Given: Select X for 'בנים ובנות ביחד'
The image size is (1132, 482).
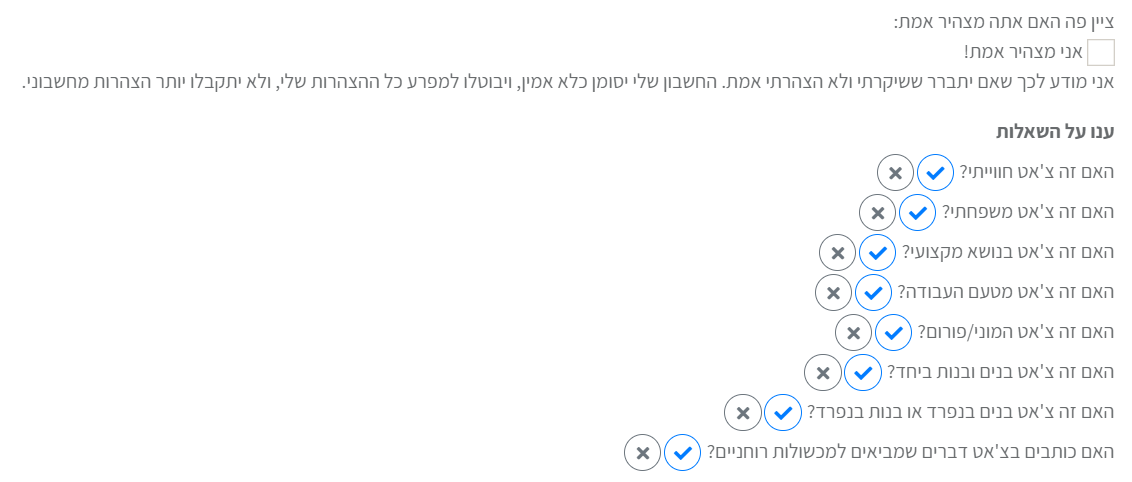Looking at the screenshot, I should [x=822, y=373].
